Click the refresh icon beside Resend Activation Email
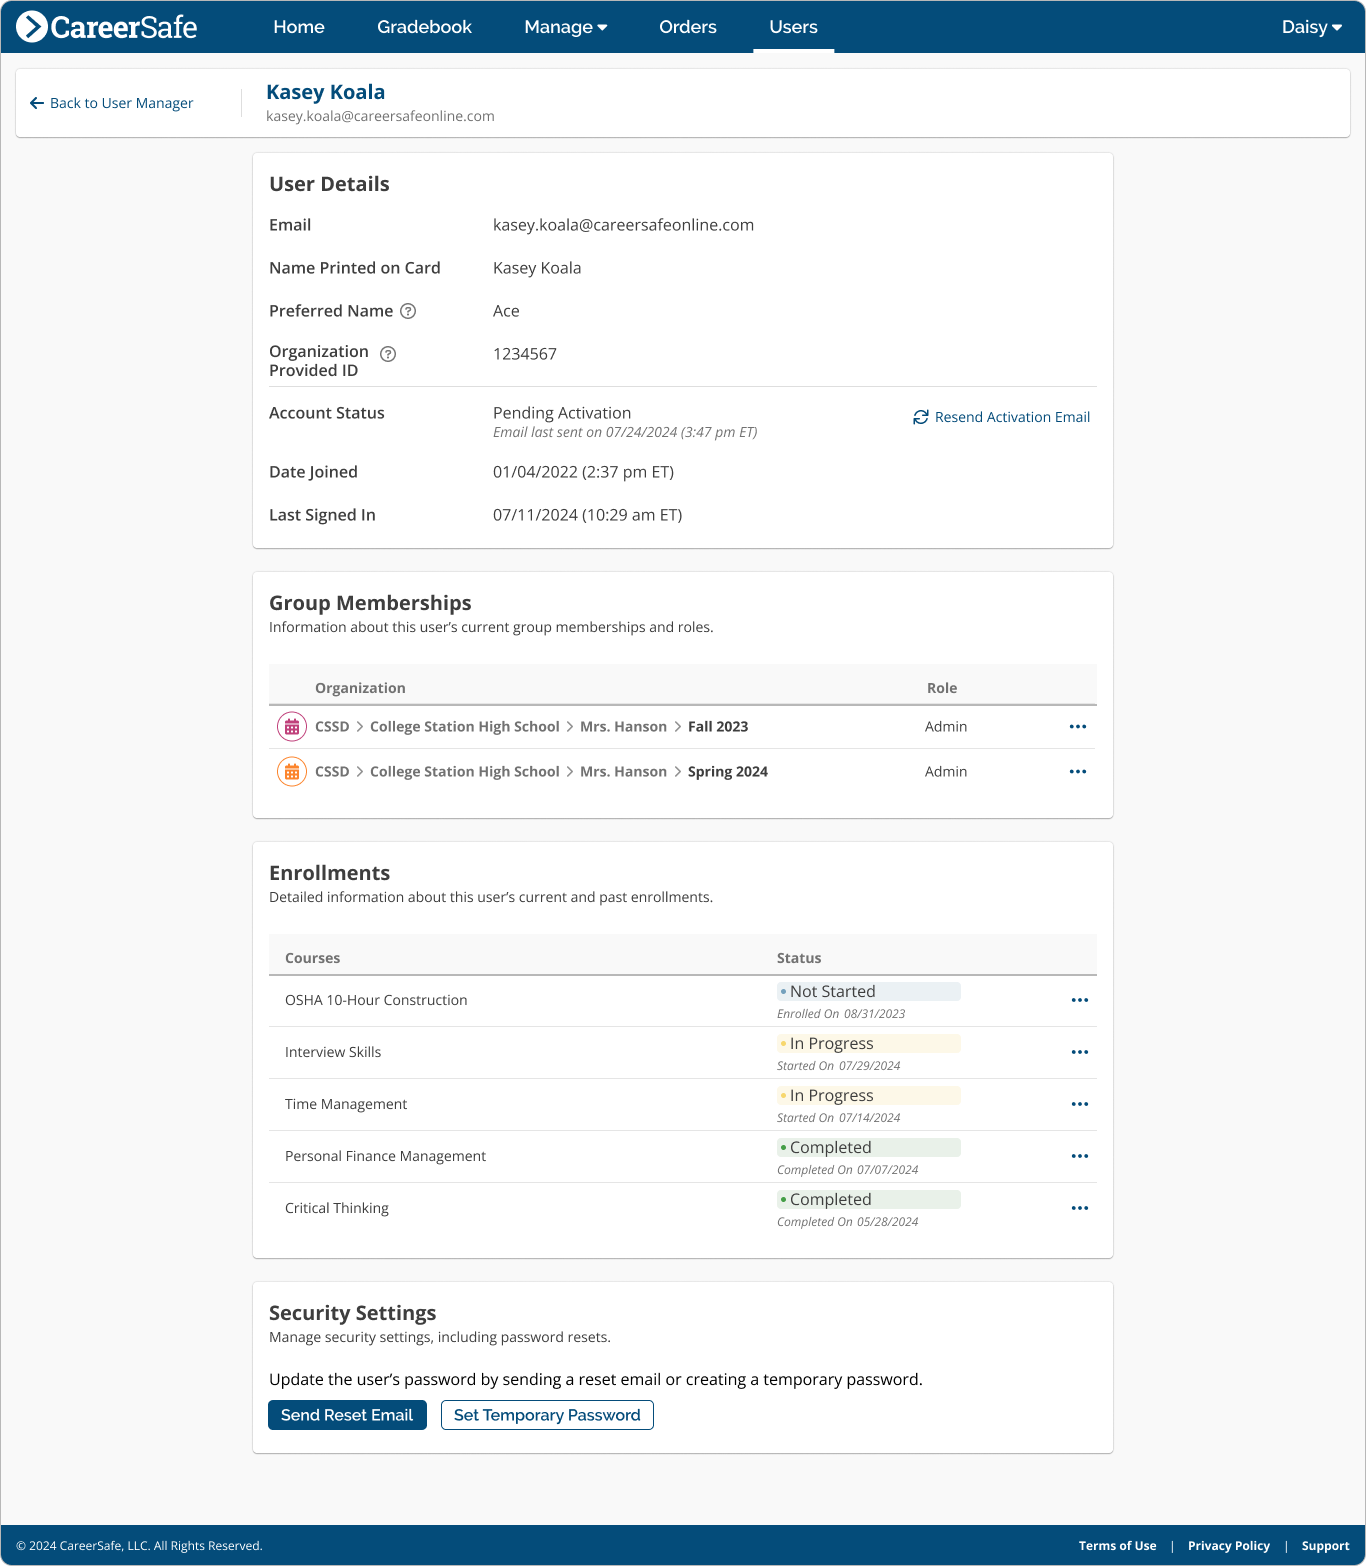This screenshot has width=1366, height=1566. coord(921,417)
